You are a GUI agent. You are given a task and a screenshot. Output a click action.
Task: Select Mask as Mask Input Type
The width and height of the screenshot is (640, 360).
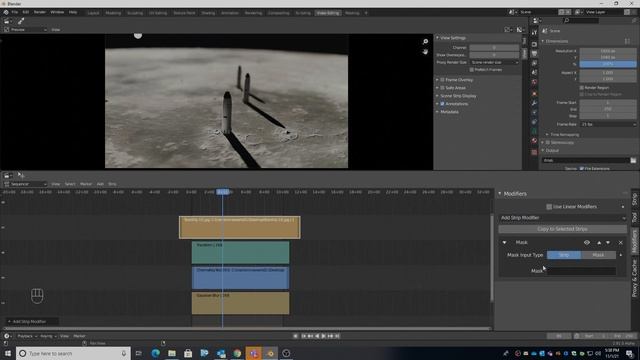tap(598, 255)
